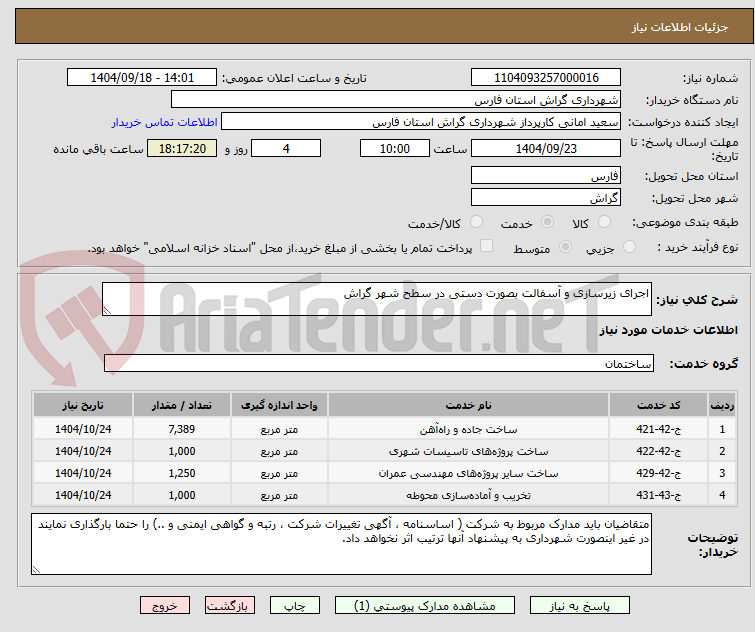Click the description textarea resize handle
Viewport: 755px width, 632px height.
pos(107,311)
